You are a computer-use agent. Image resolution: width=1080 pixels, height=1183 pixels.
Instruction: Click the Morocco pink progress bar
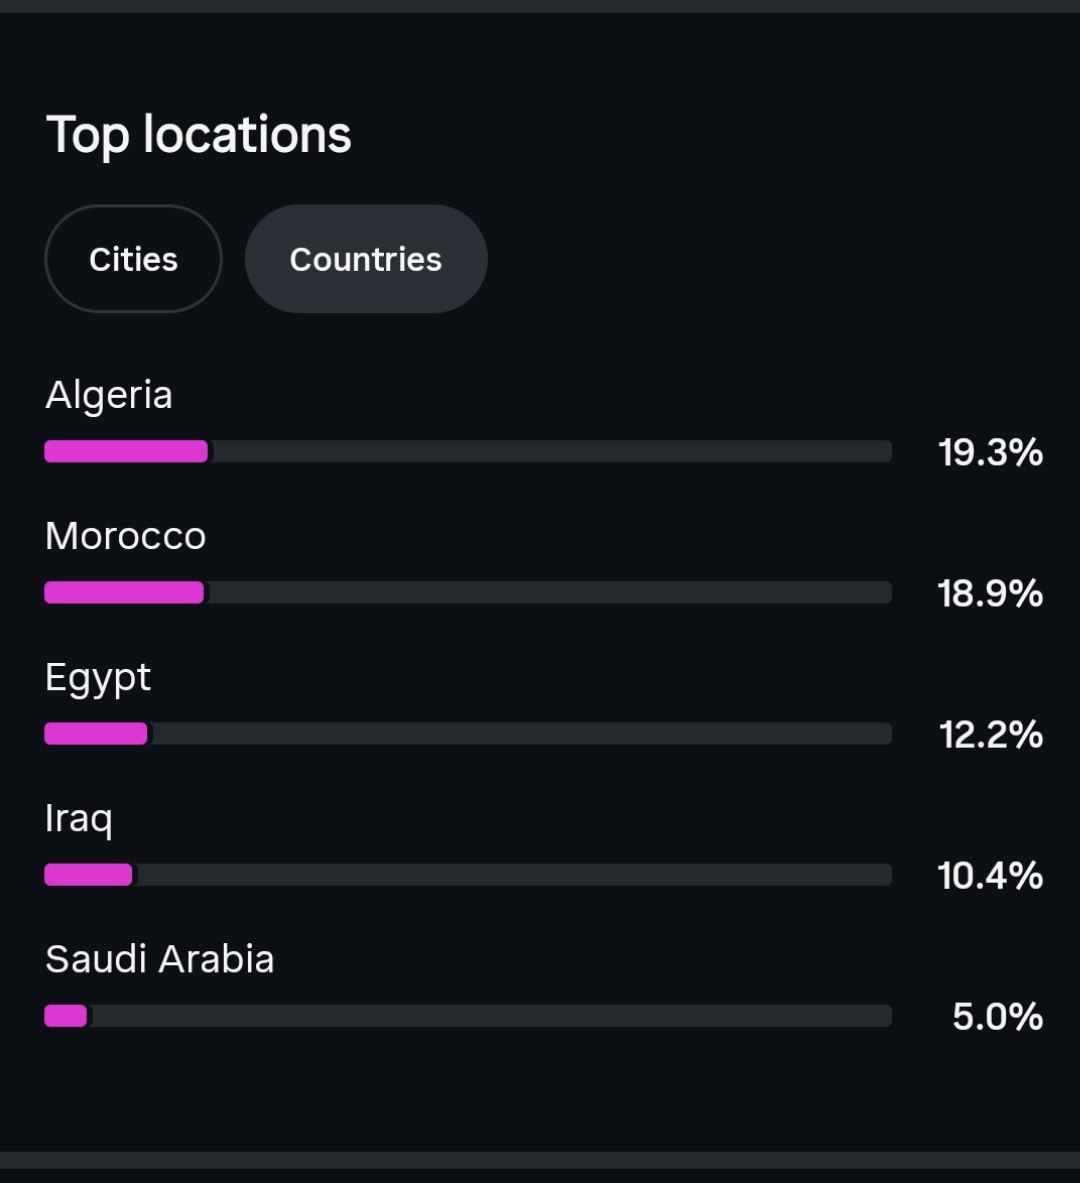coord(125,592)
